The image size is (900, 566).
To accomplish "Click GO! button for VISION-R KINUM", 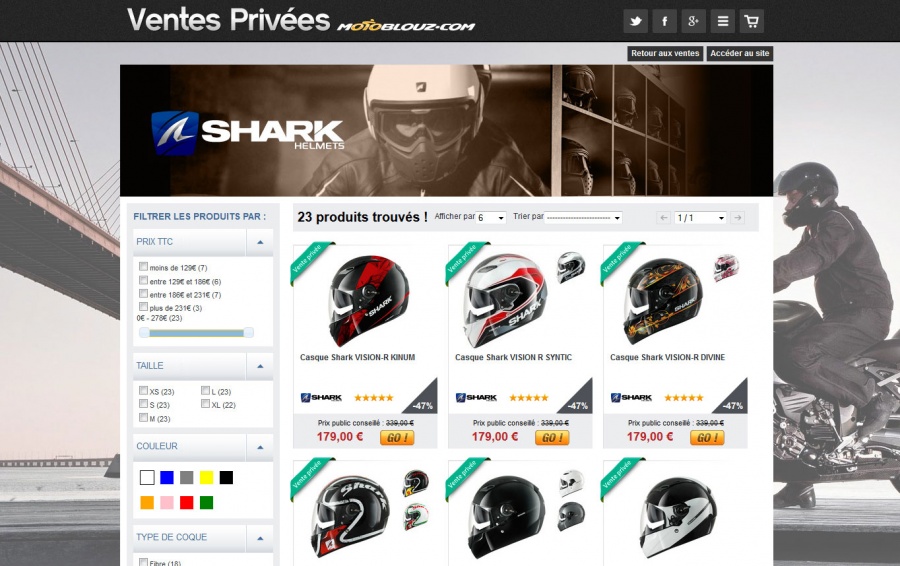I will pyautogui.click(x=397, y=437).
